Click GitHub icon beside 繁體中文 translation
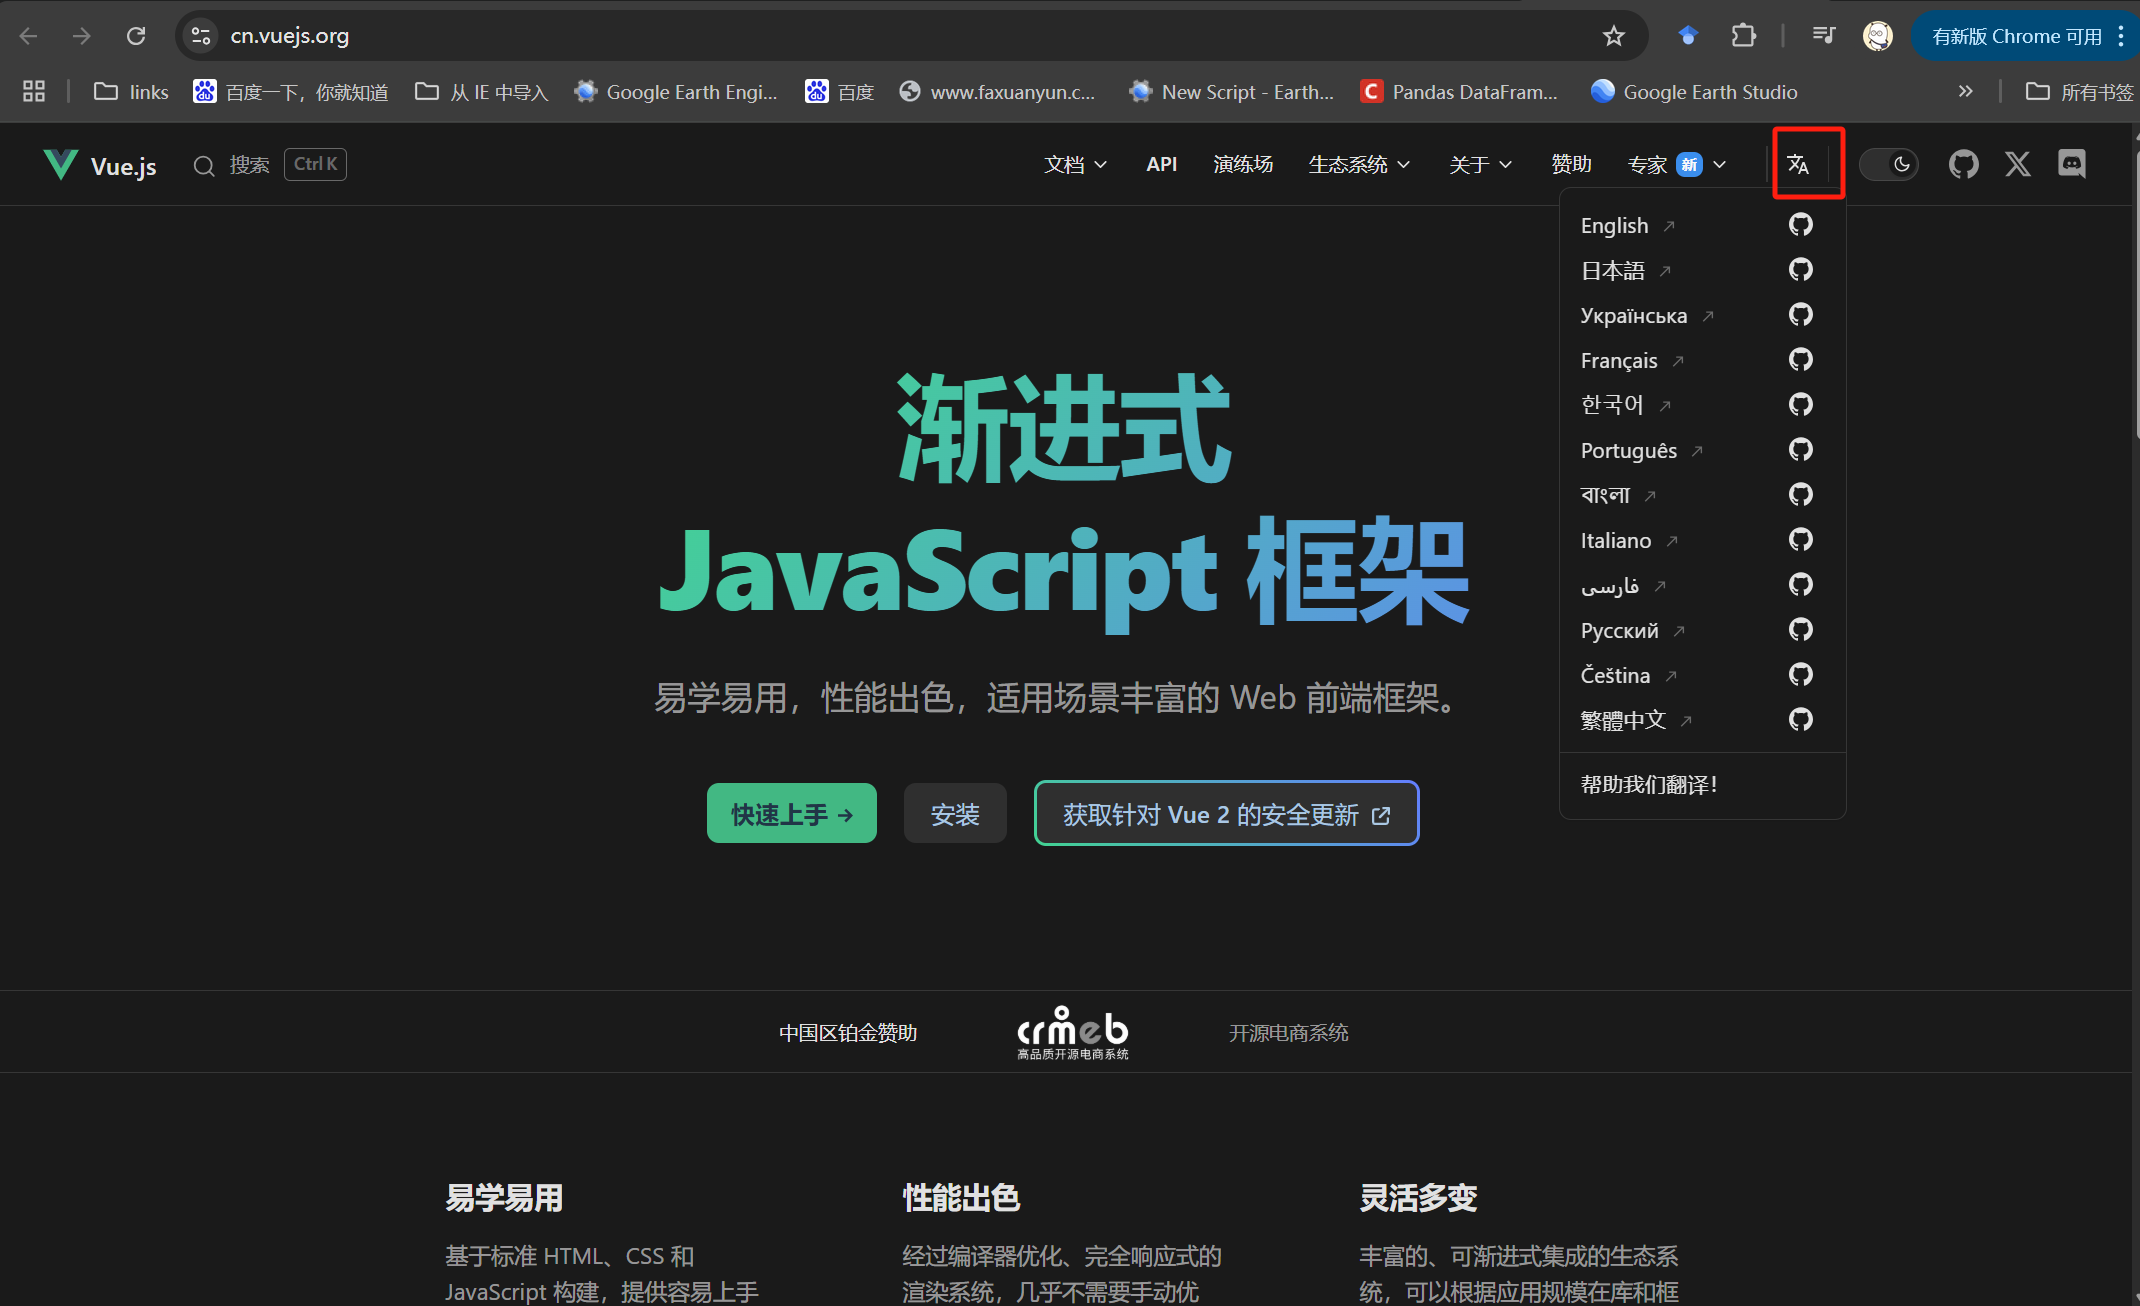The width and height of the screenshot is (2140, 1306). pos(1800,720)
